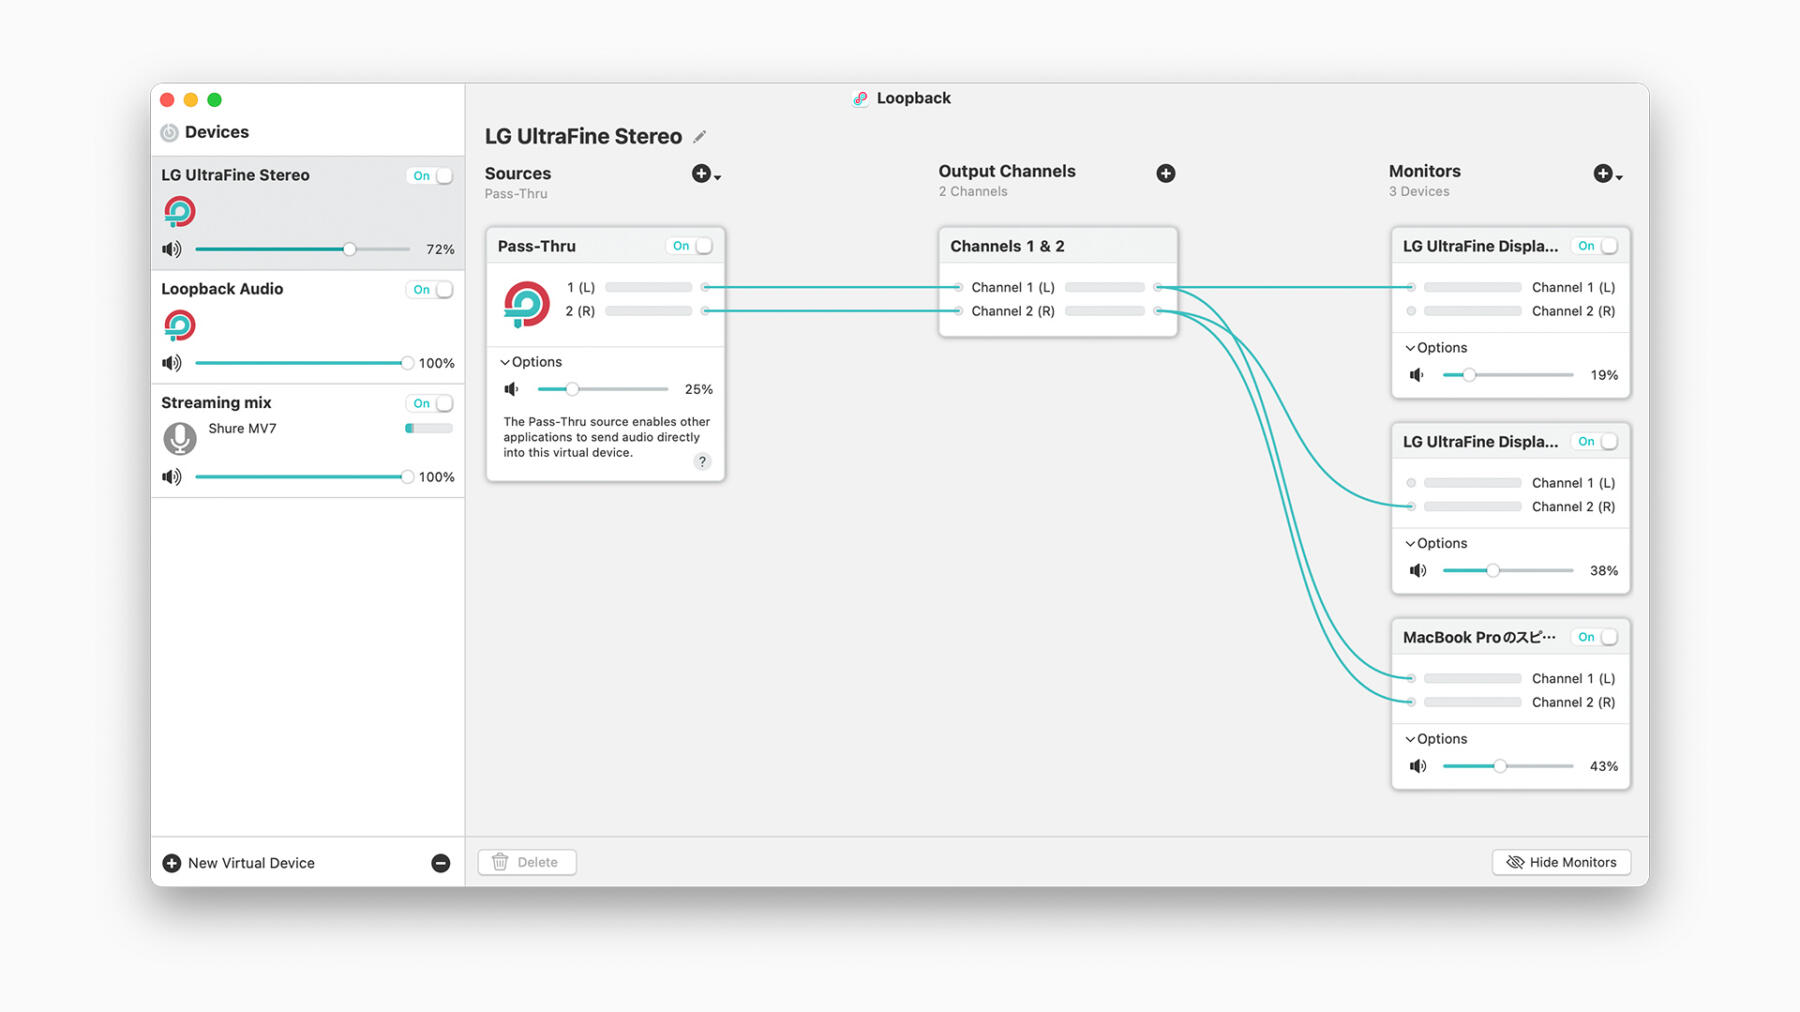This screenshot has height=1012, width=1800.
Task: Collapse the Pass-Thru Options section
Action: tap(531, 362)
